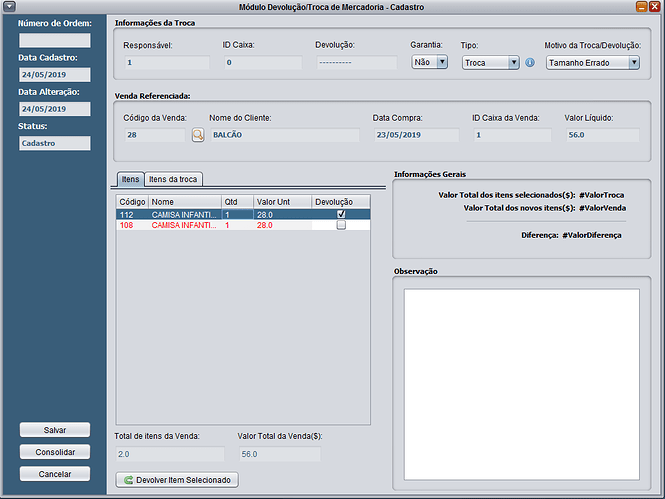The height and width of the screenshot is (499, 665).
Task: Open the Garantia dropdown
Action: [429, 62]
